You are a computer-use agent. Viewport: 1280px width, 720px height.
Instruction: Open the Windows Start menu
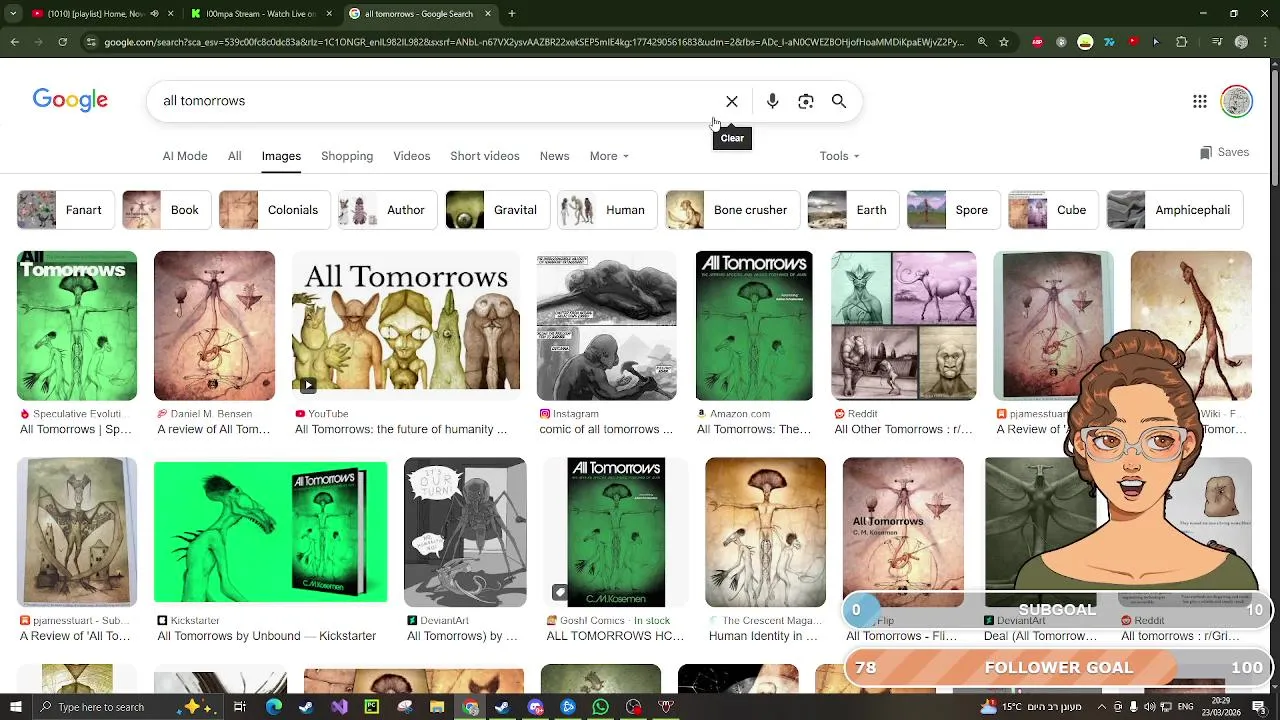point(15,707)
